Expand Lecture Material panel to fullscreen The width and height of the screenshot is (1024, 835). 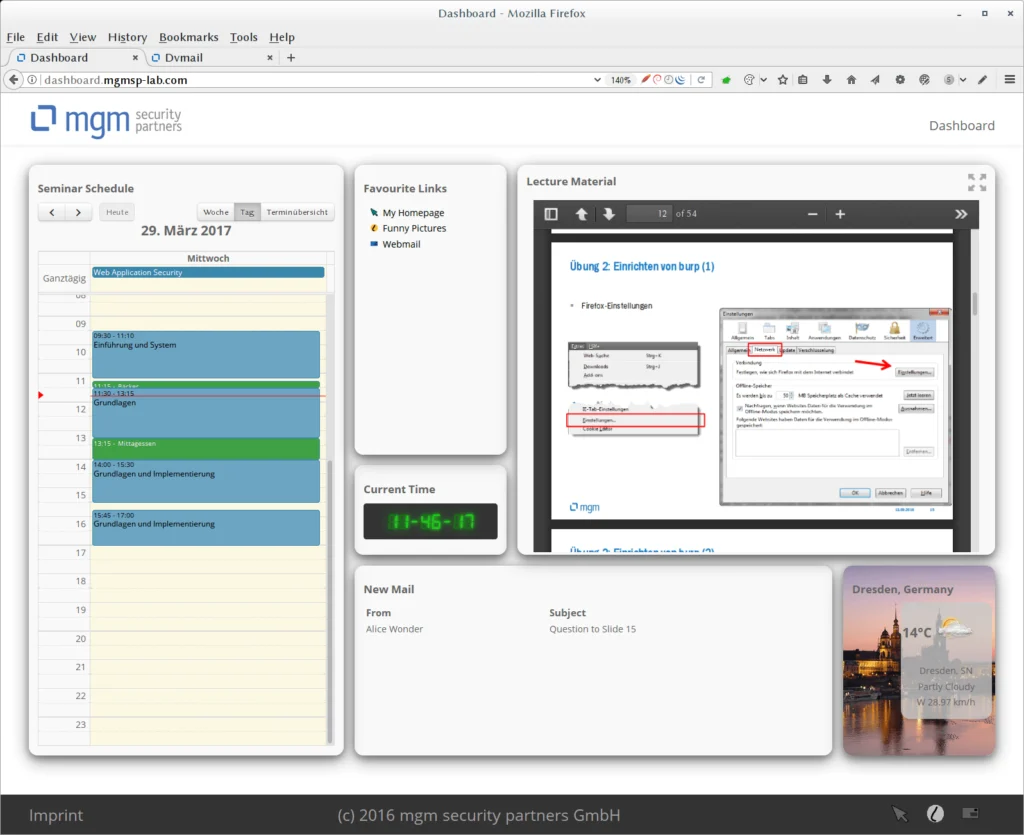977,182
